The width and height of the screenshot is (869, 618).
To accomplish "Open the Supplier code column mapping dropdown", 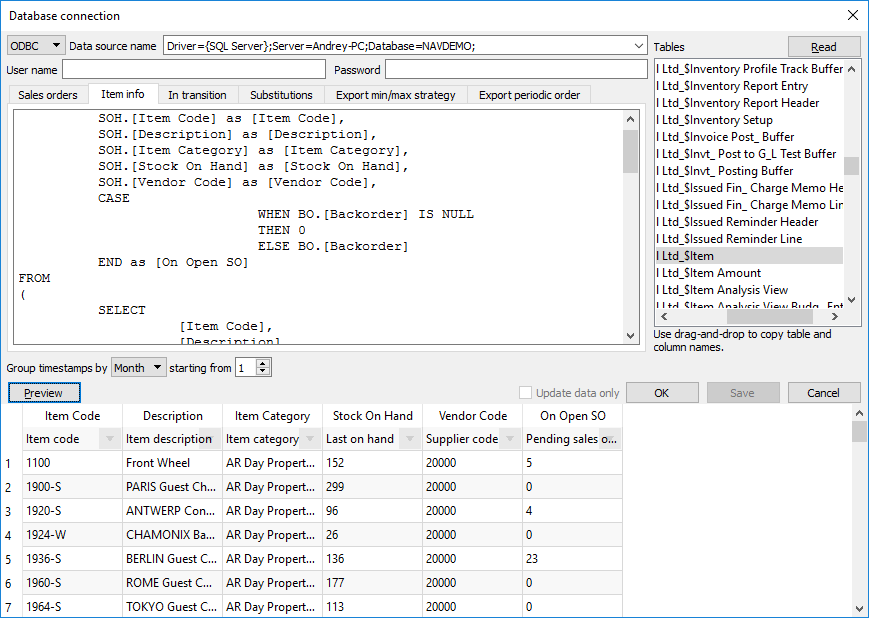I will (x=509, y=439).
